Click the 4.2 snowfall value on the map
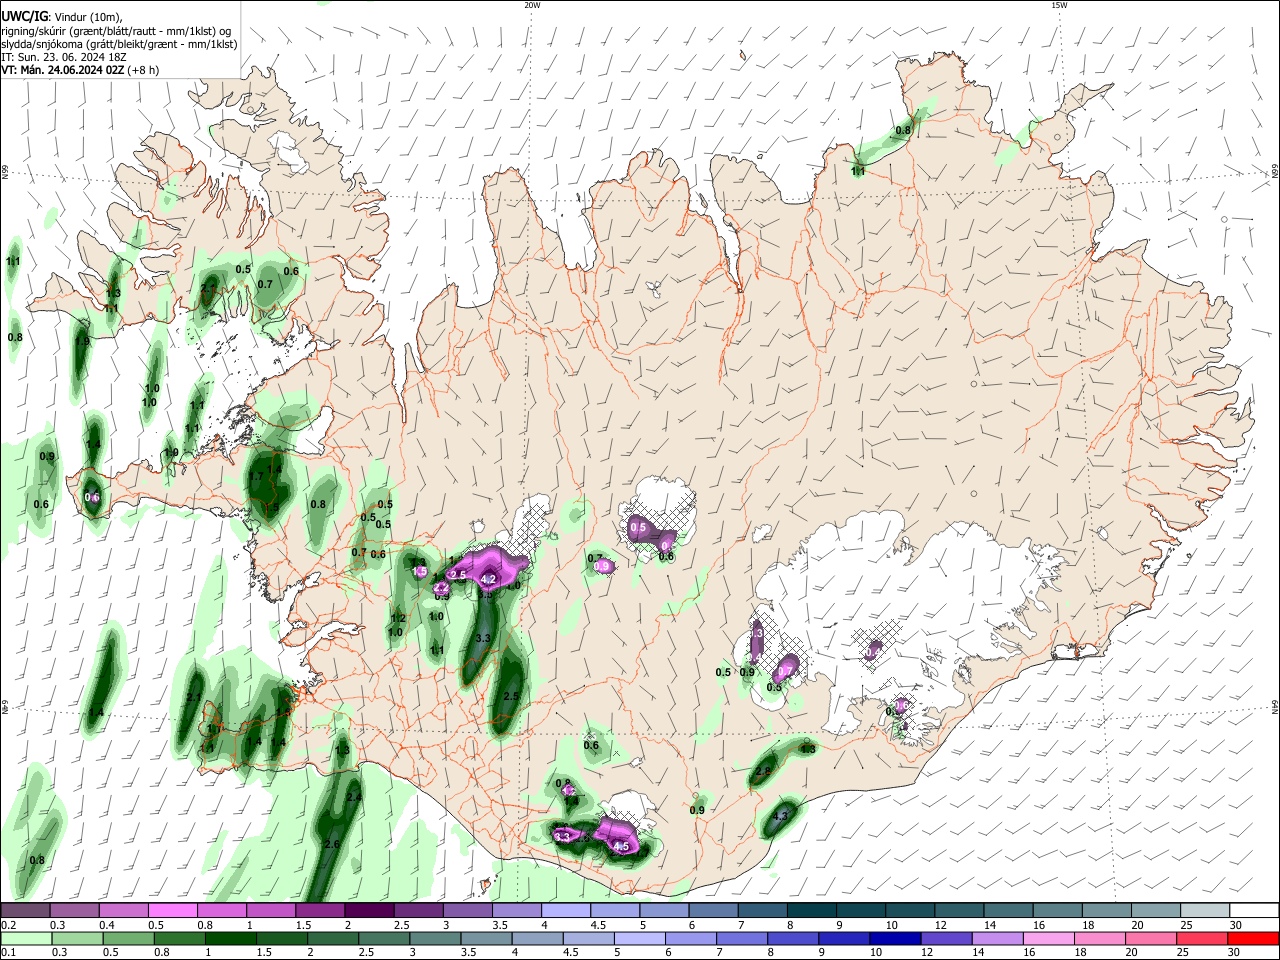 pos(488,579)
